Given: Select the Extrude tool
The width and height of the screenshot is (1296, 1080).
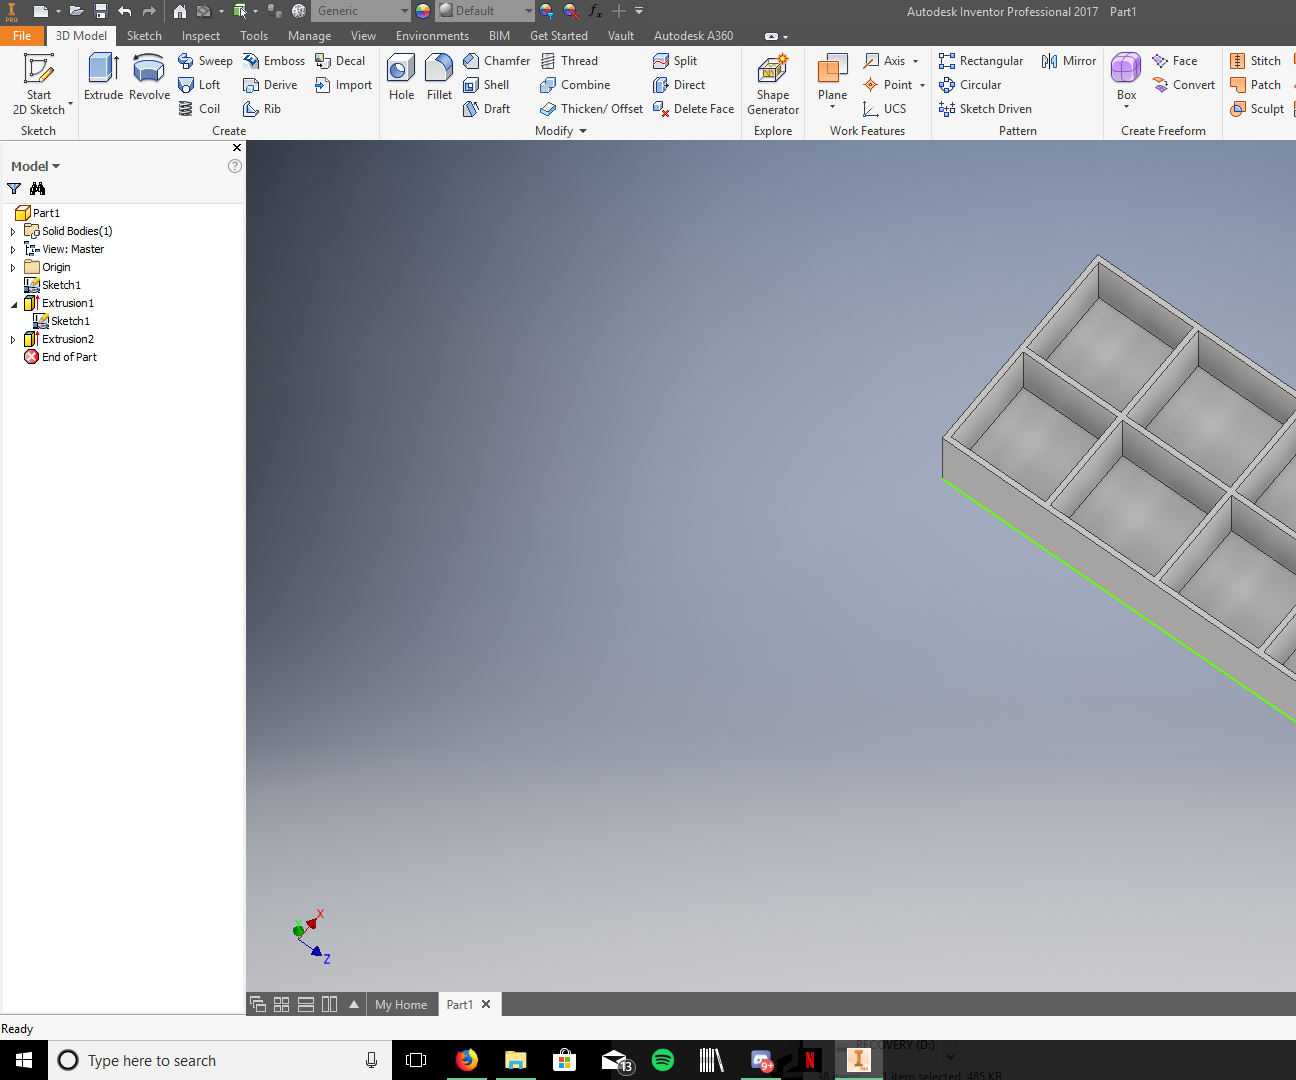Looking at the screenshot, I should click(103, 77).
